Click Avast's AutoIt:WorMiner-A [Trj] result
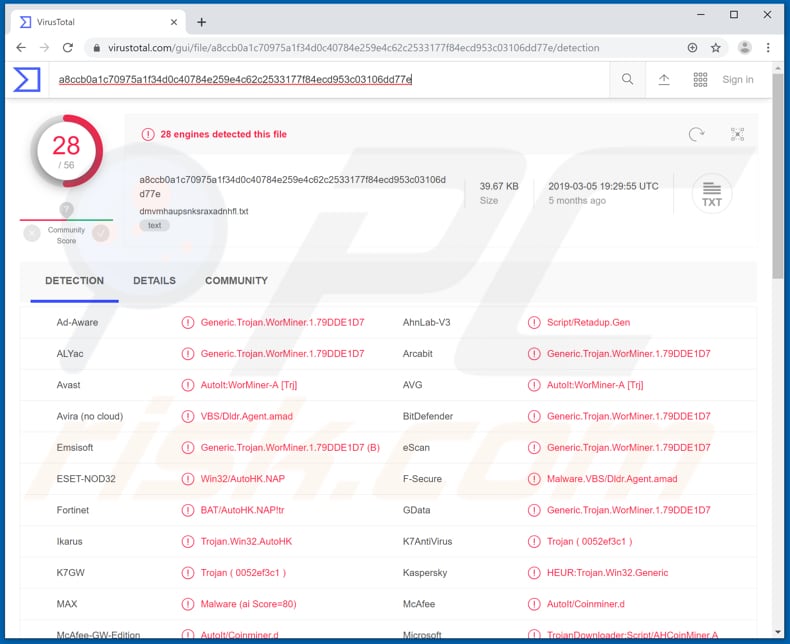The width and height of the screenshot is (790, 644). 249,385
